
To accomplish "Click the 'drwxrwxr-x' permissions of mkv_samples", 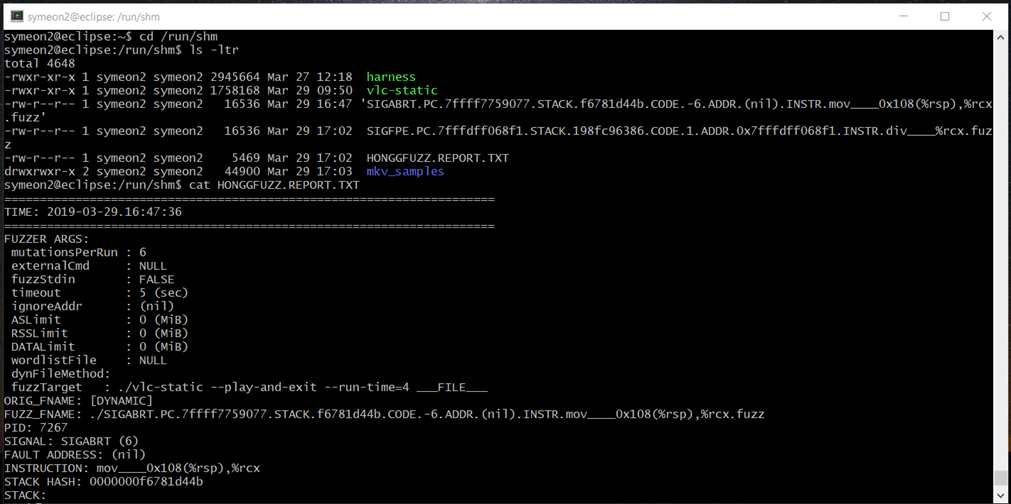I will pos(39,172).
